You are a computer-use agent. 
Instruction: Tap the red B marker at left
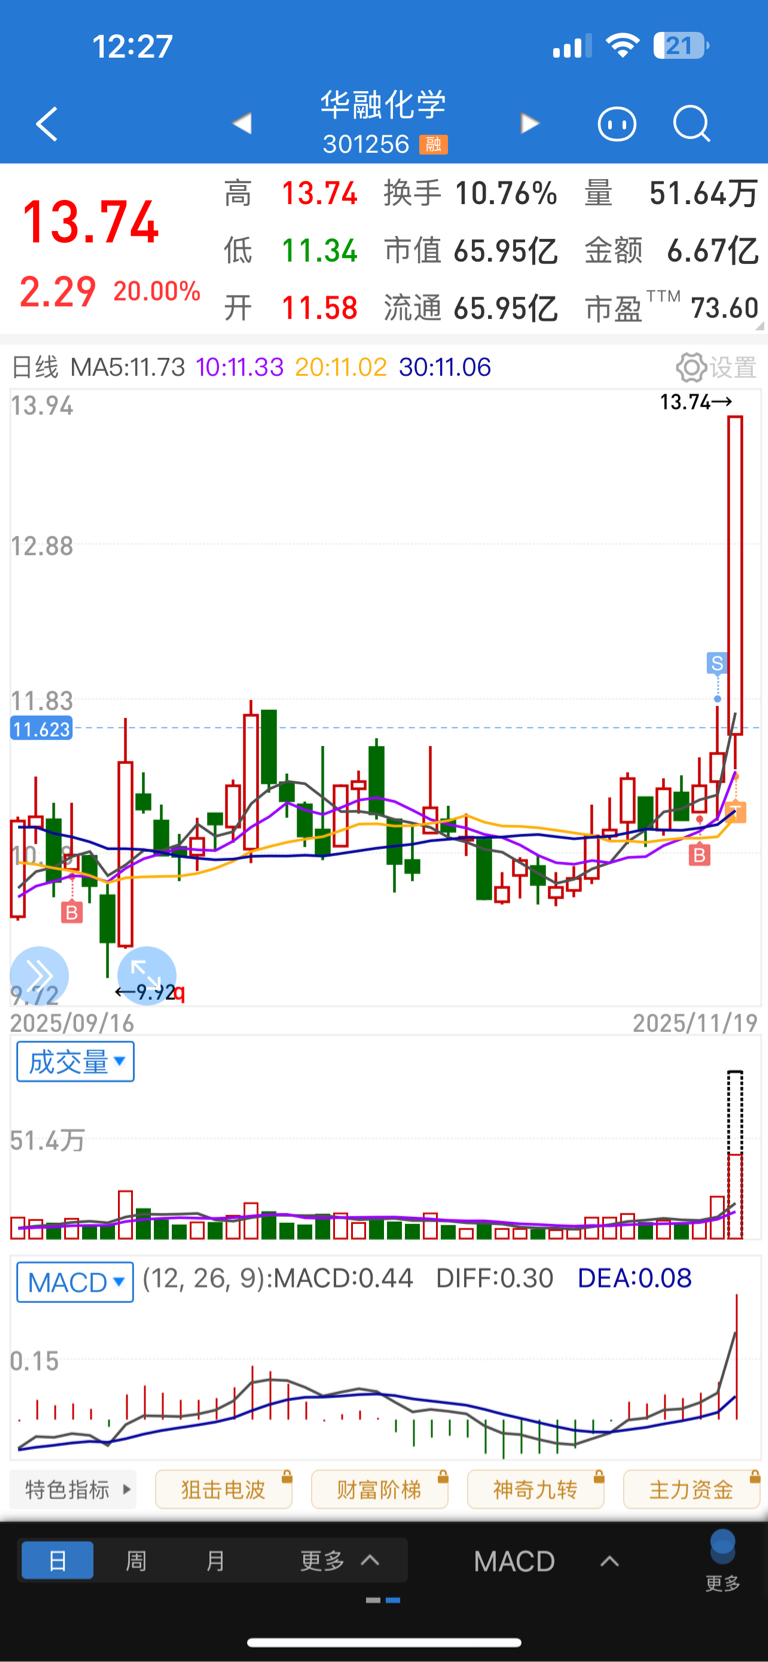(71, 912)
